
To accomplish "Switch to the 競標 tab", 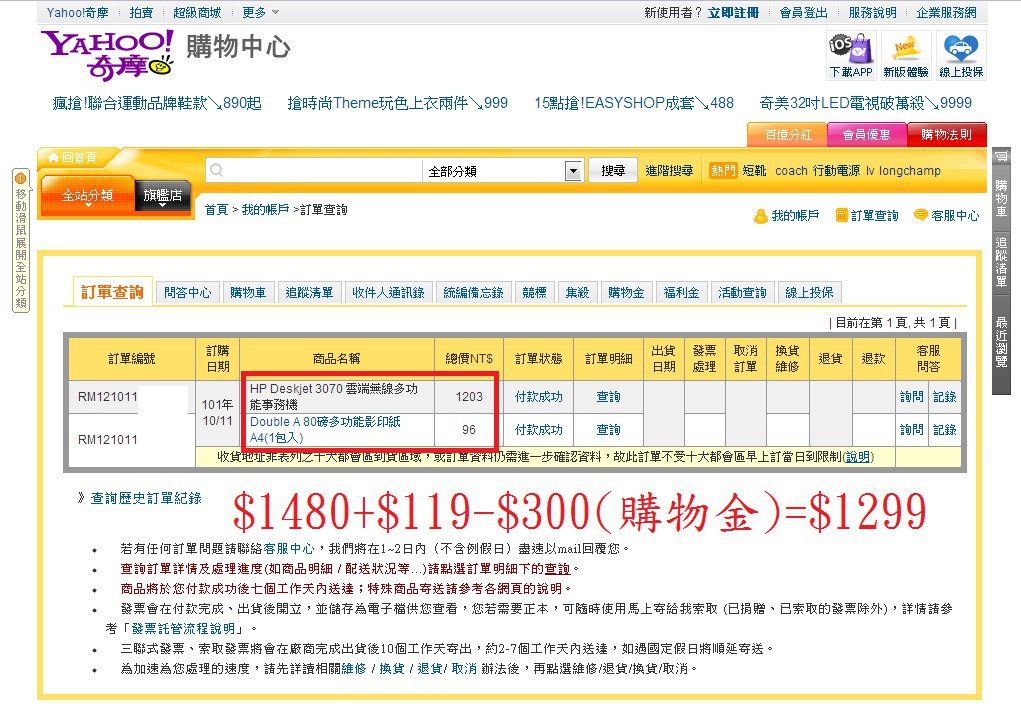I will 535,292.
